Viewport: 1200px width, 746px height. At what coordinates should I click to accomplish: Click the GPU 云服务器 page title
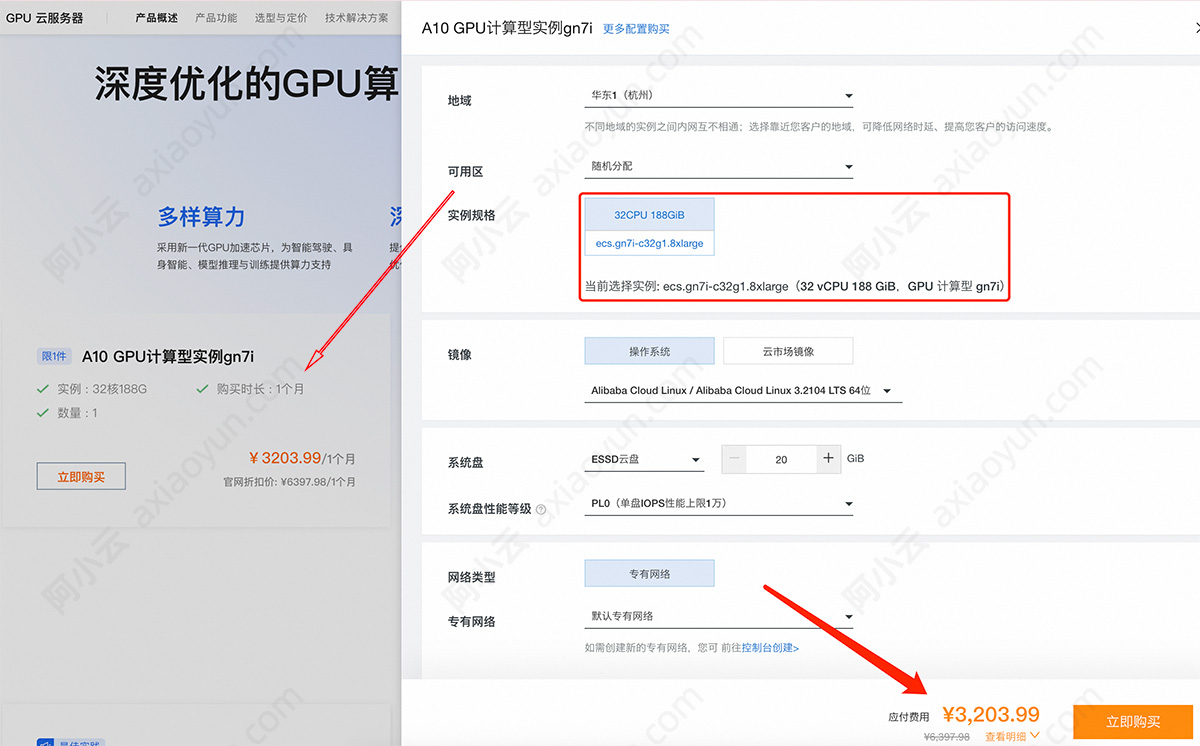click(x=45, y=18)
